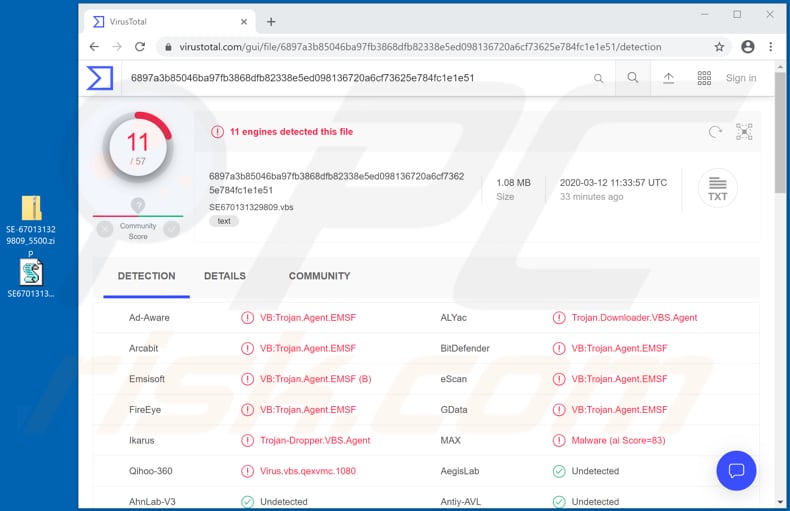Viewport: 790px width, 511px height.
Task: Click the page vertical scrollbar thumb
Action: coord(780,132)
